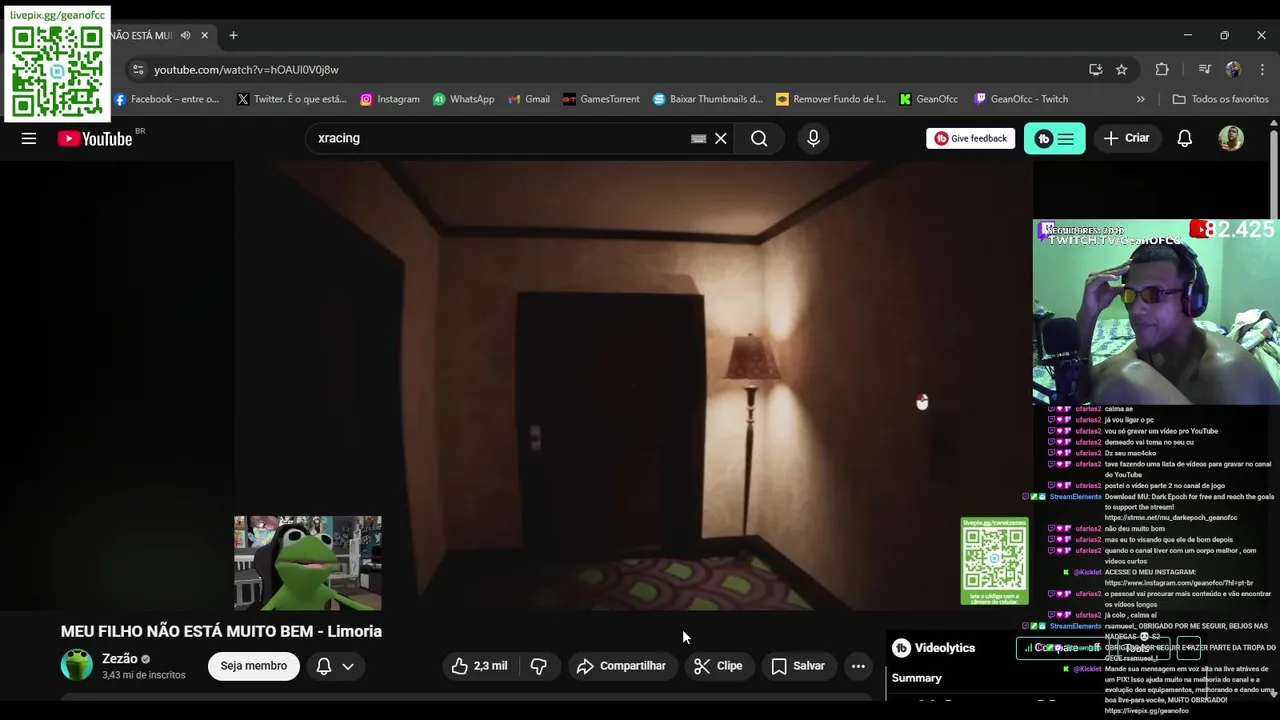Image resolution: width=1280 pixels, height=720 pixels.
Task: Open browser extensions puzzle icon
Action: 1161,69
